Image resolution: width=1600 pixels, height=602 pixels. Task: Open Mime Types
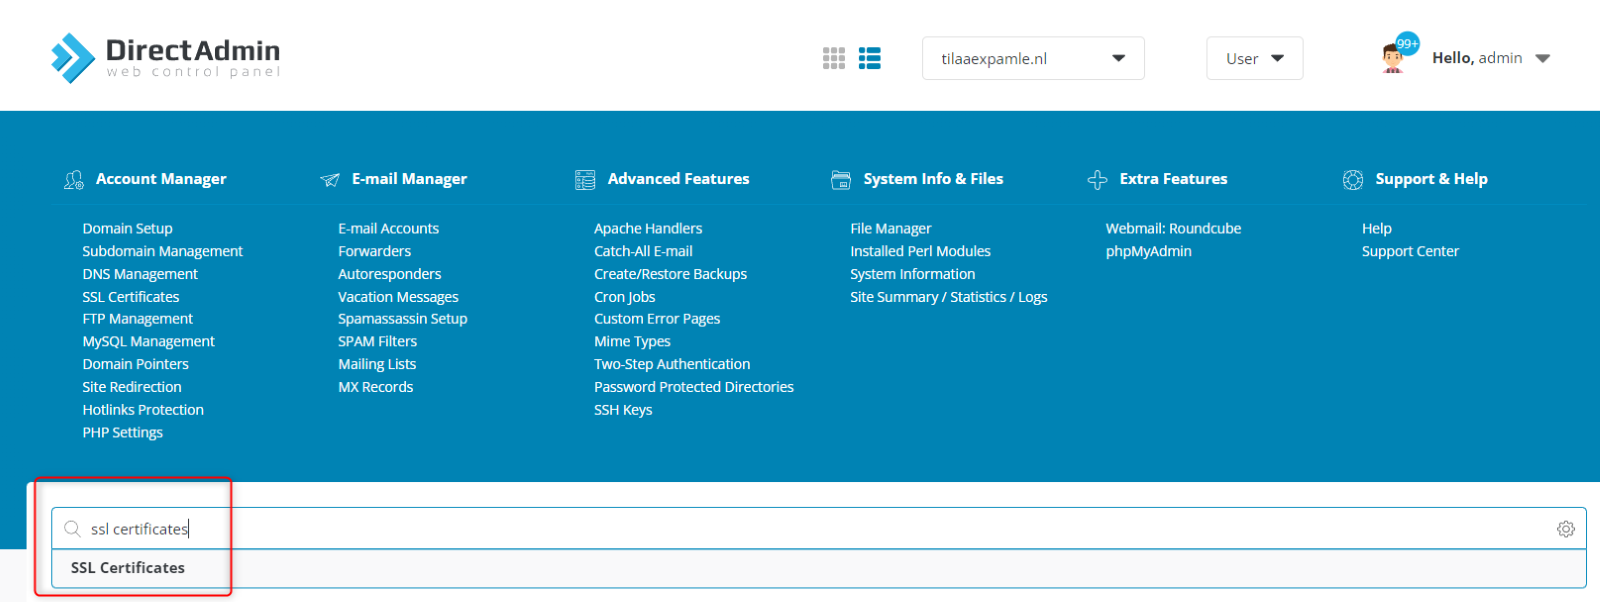point(632,342)
